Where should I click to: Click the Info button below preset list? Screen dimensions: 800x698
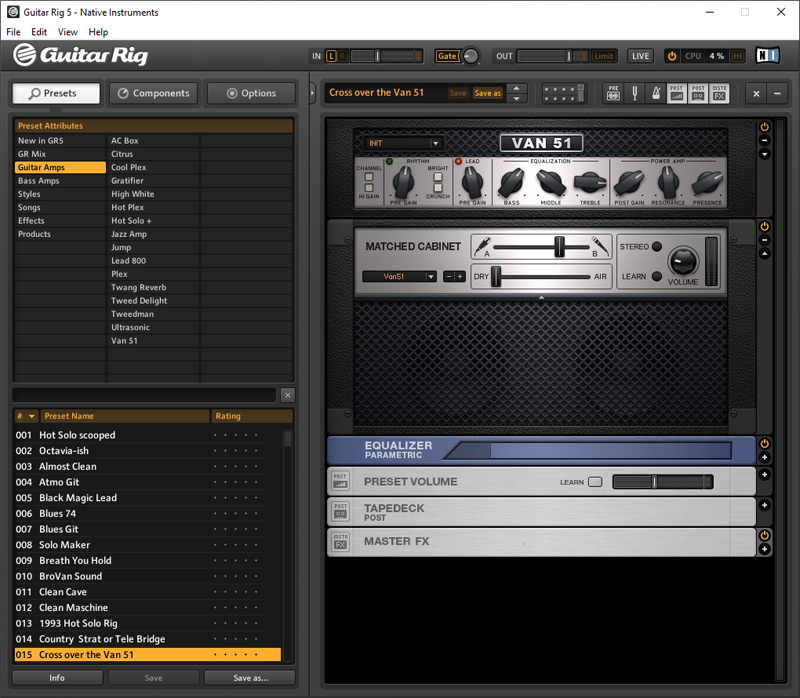[57, 677]
